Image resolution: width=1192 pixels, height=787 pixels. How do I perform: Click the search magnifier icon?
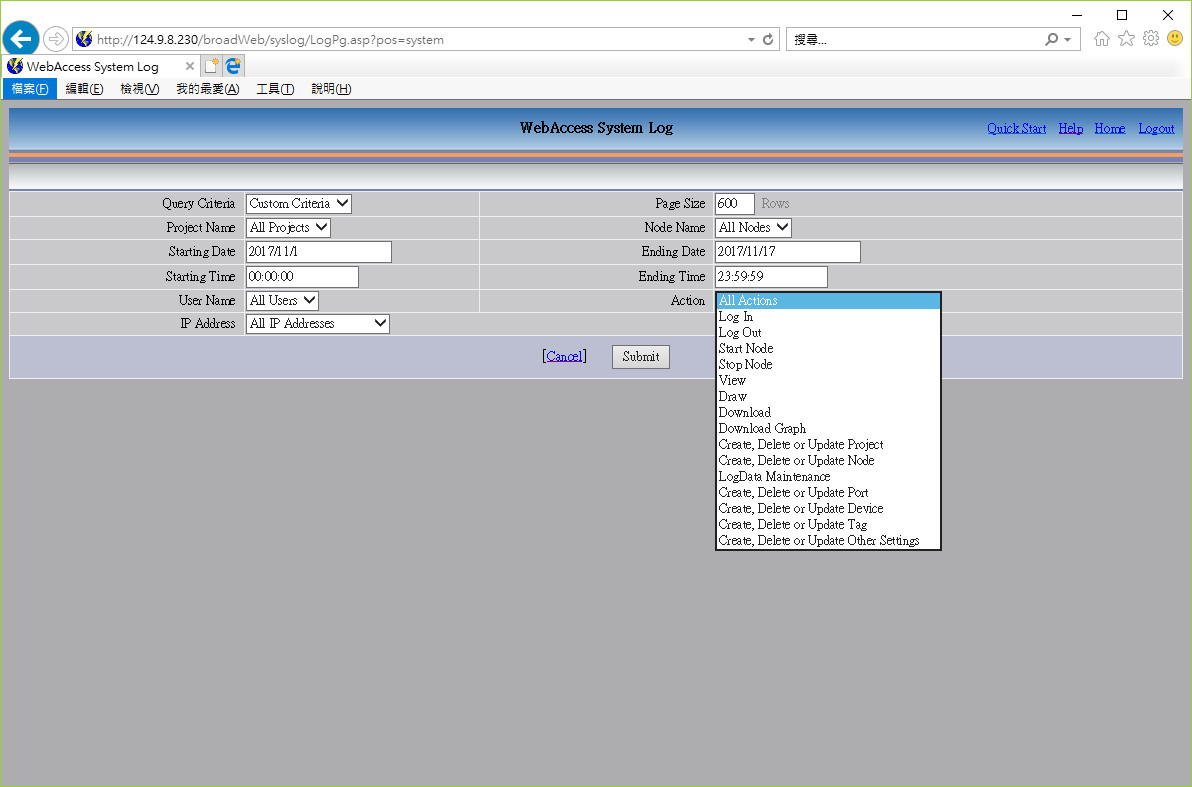[1051, 40]
